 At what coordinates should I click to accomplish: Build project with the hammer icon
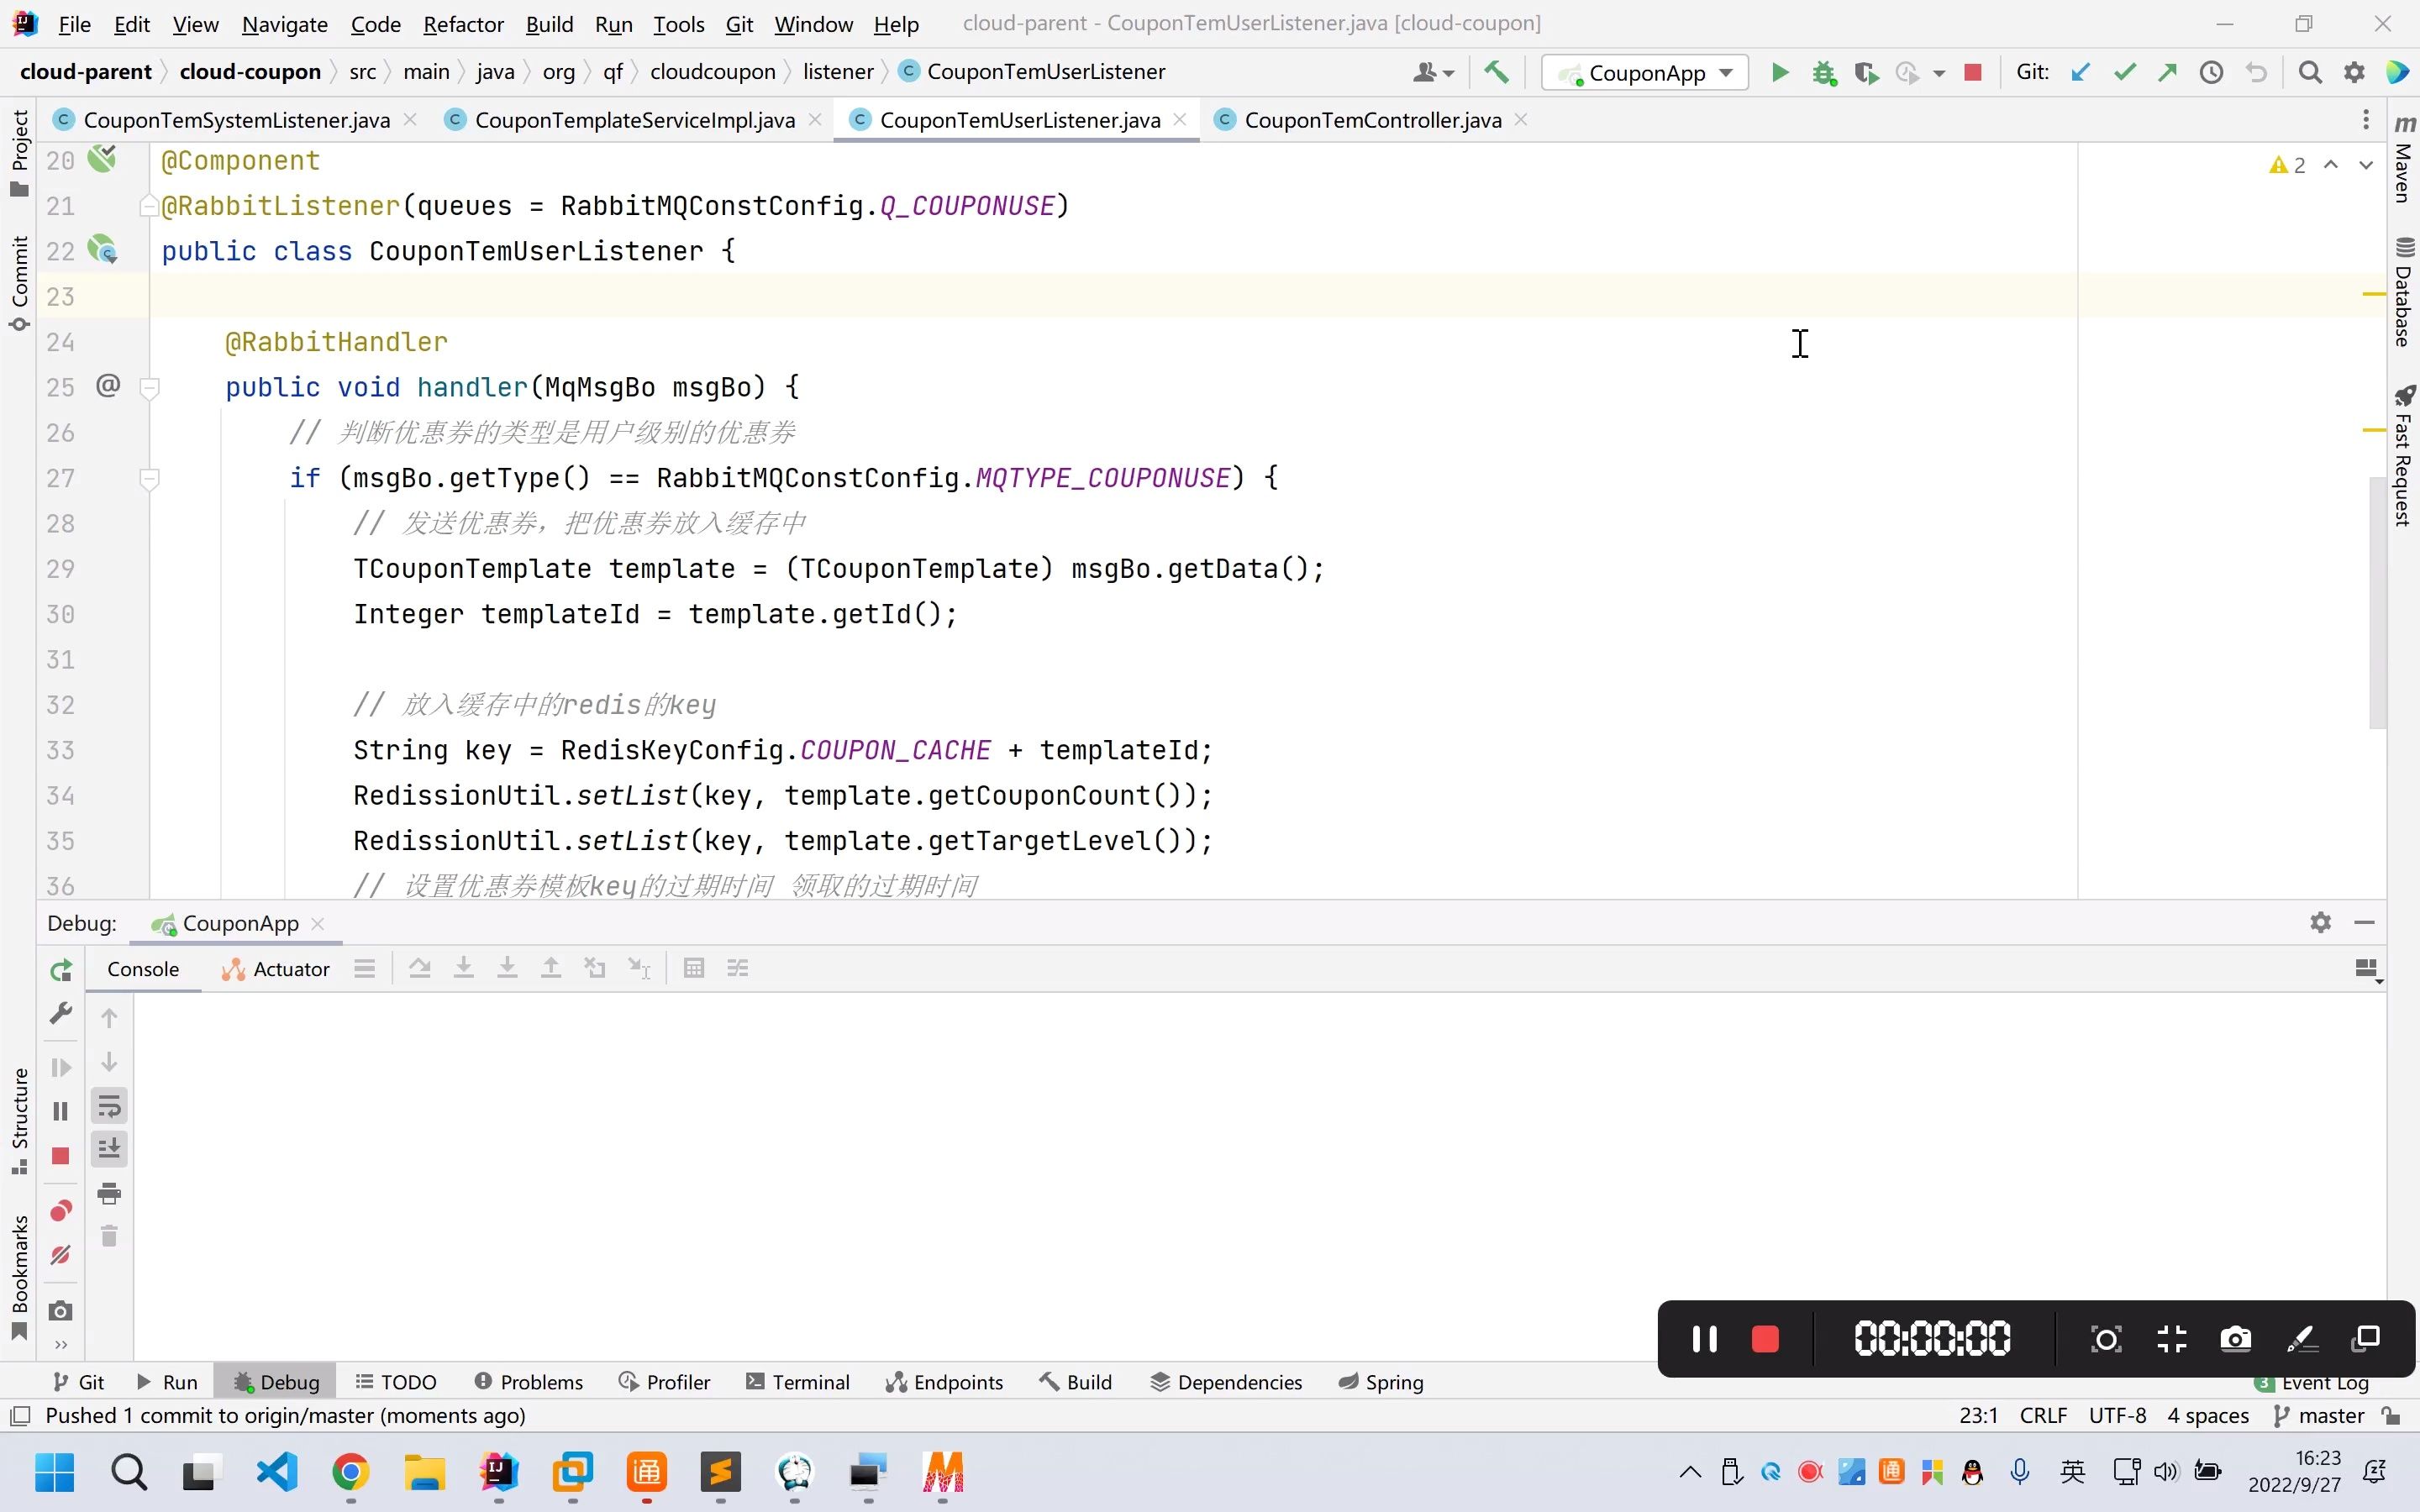(x=1496, y=72)
